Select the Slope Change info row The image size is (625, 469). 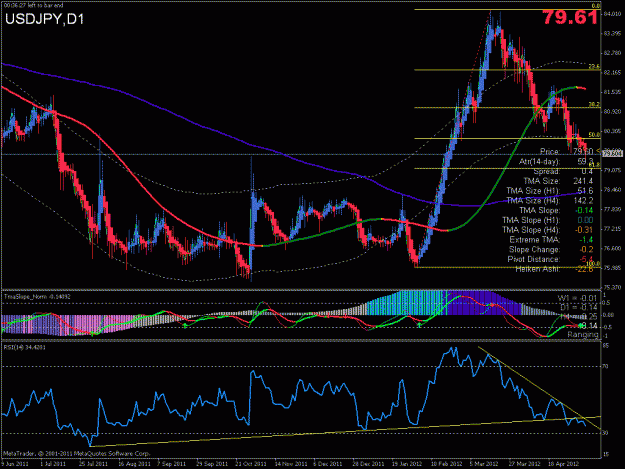(x=551, y=249)
